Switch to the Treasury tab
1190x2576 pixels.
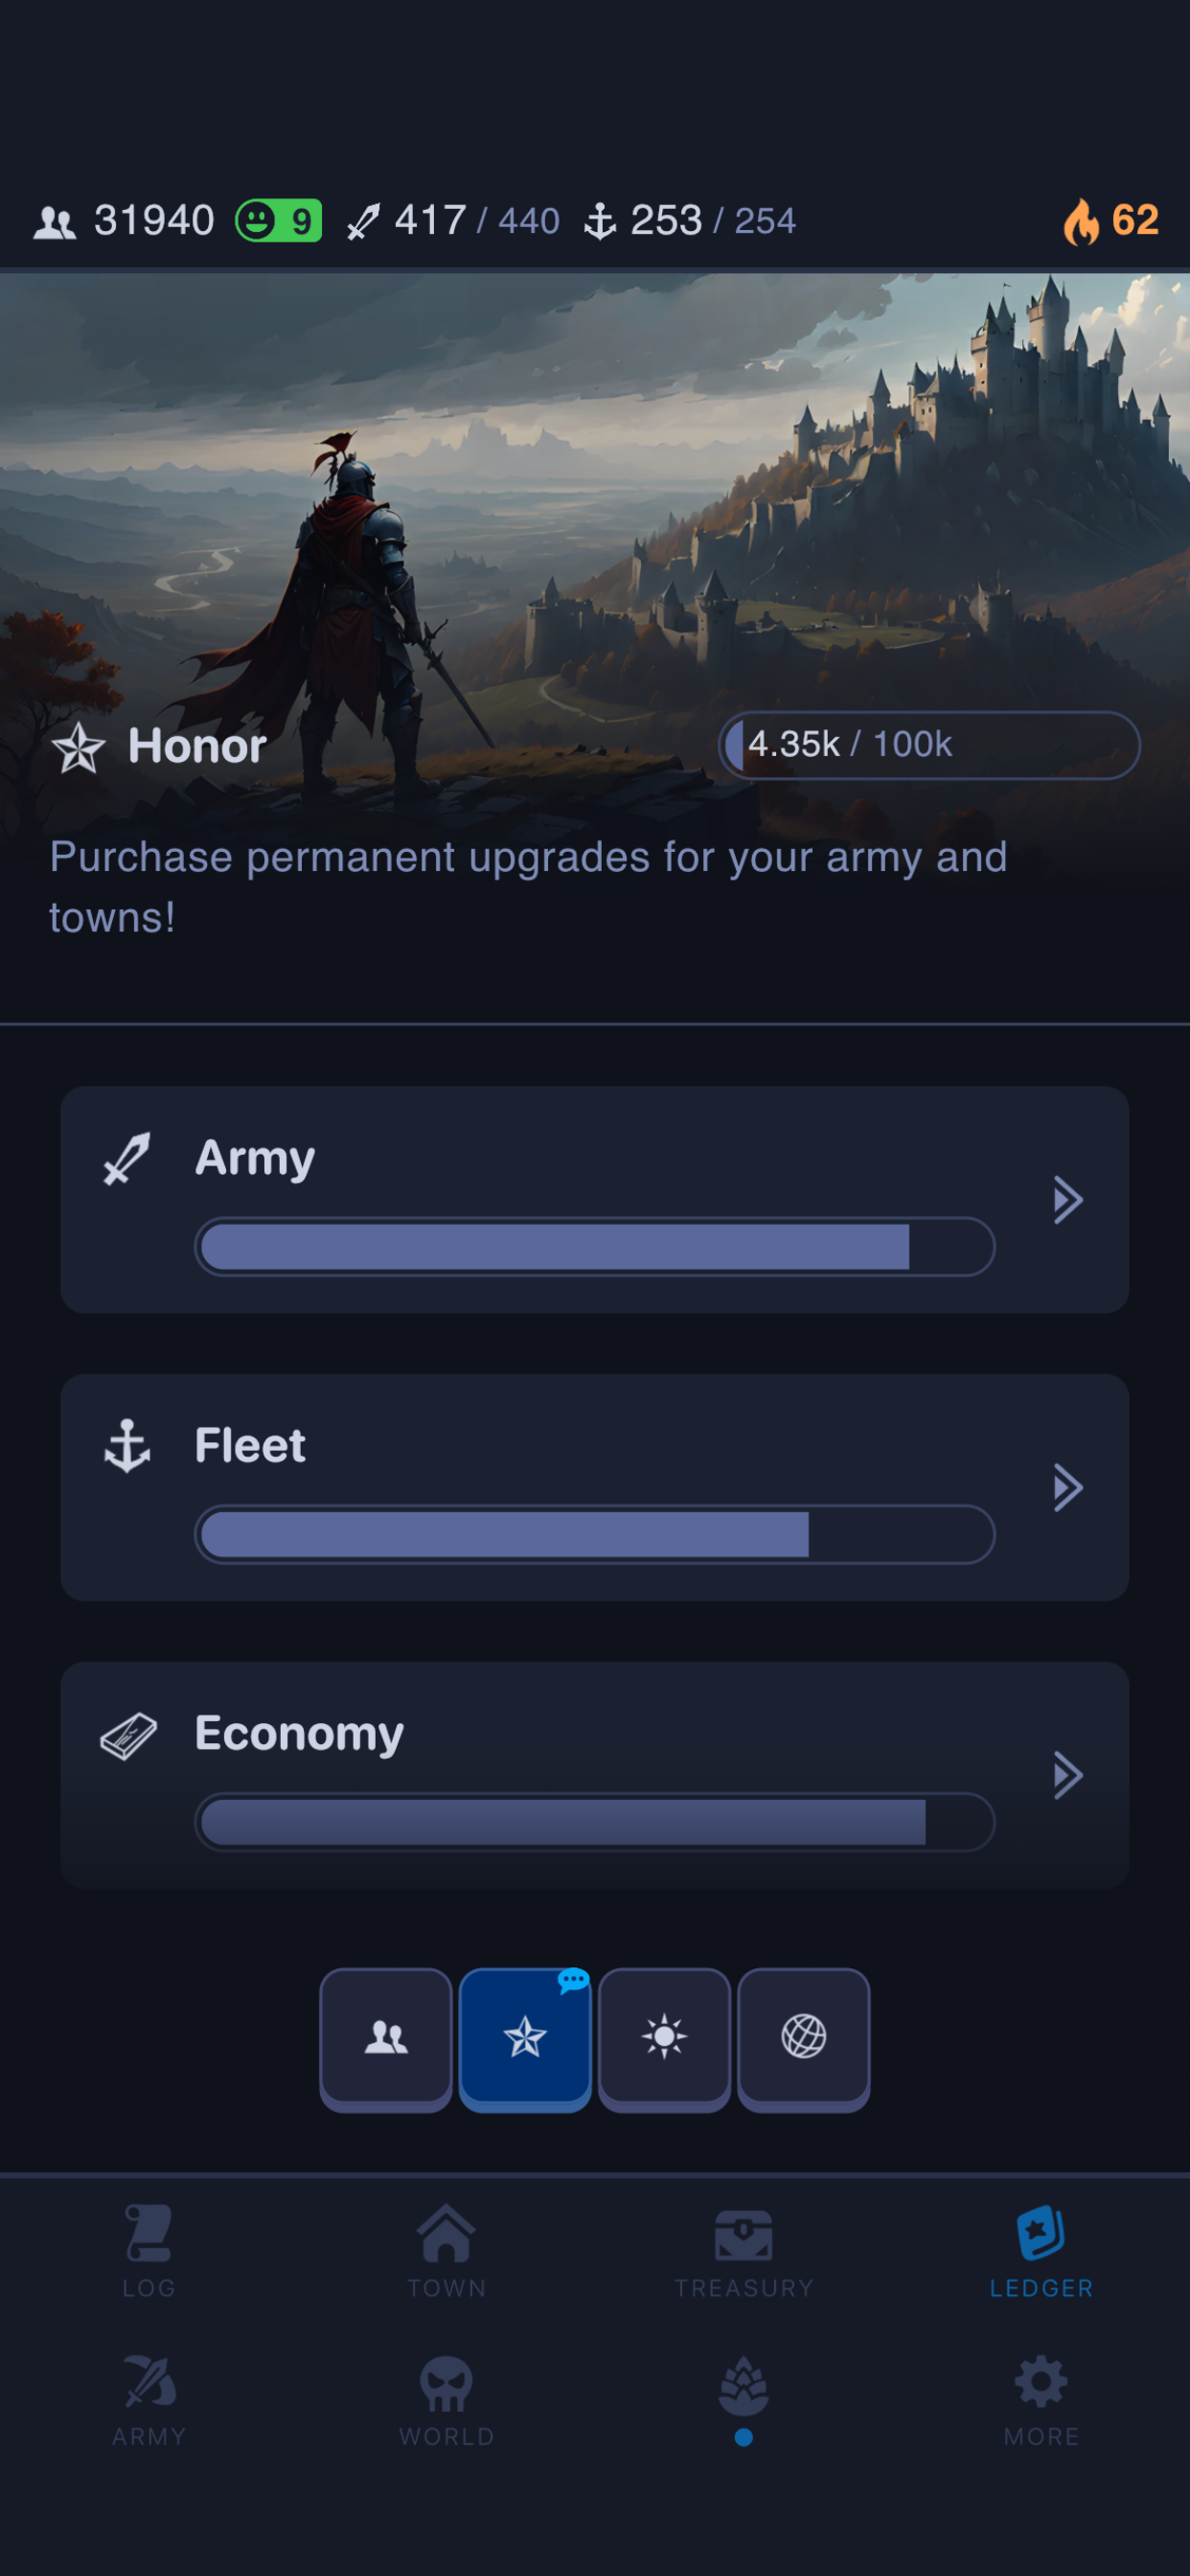pos(743,2252)
